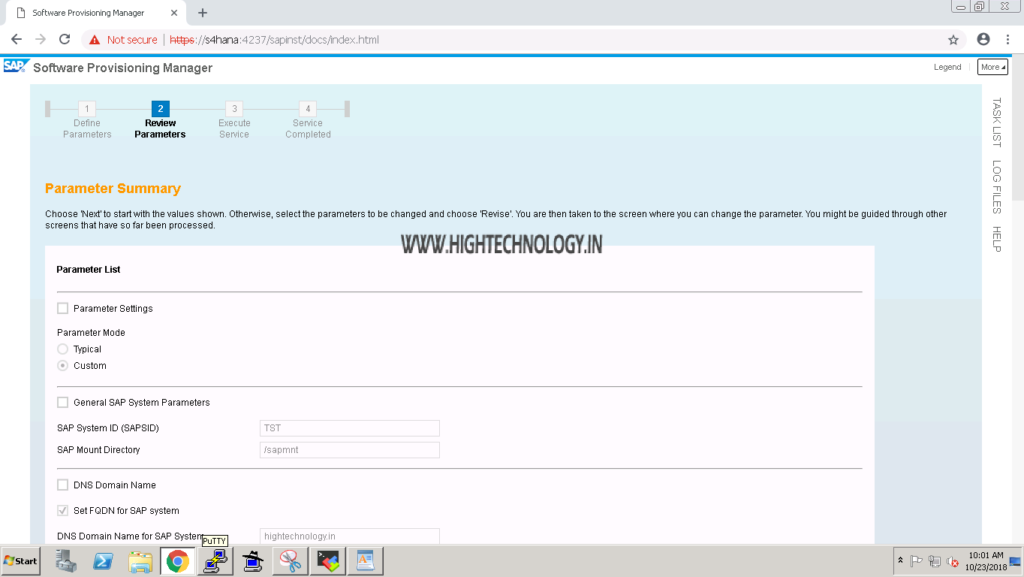Screen dimensions: 1024x577
Task: Show hidden system tray icons
Action: point(900,561)
